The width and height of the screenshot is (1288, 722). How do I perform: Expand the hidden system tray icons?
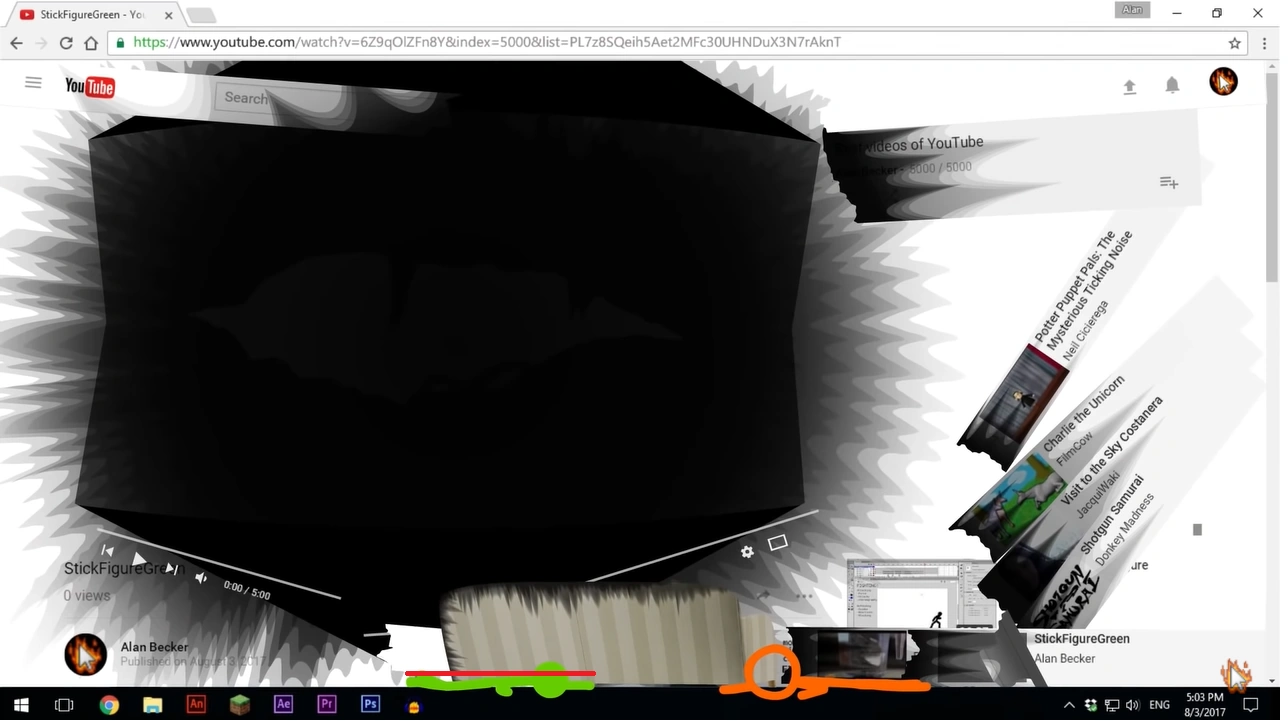1069,705
